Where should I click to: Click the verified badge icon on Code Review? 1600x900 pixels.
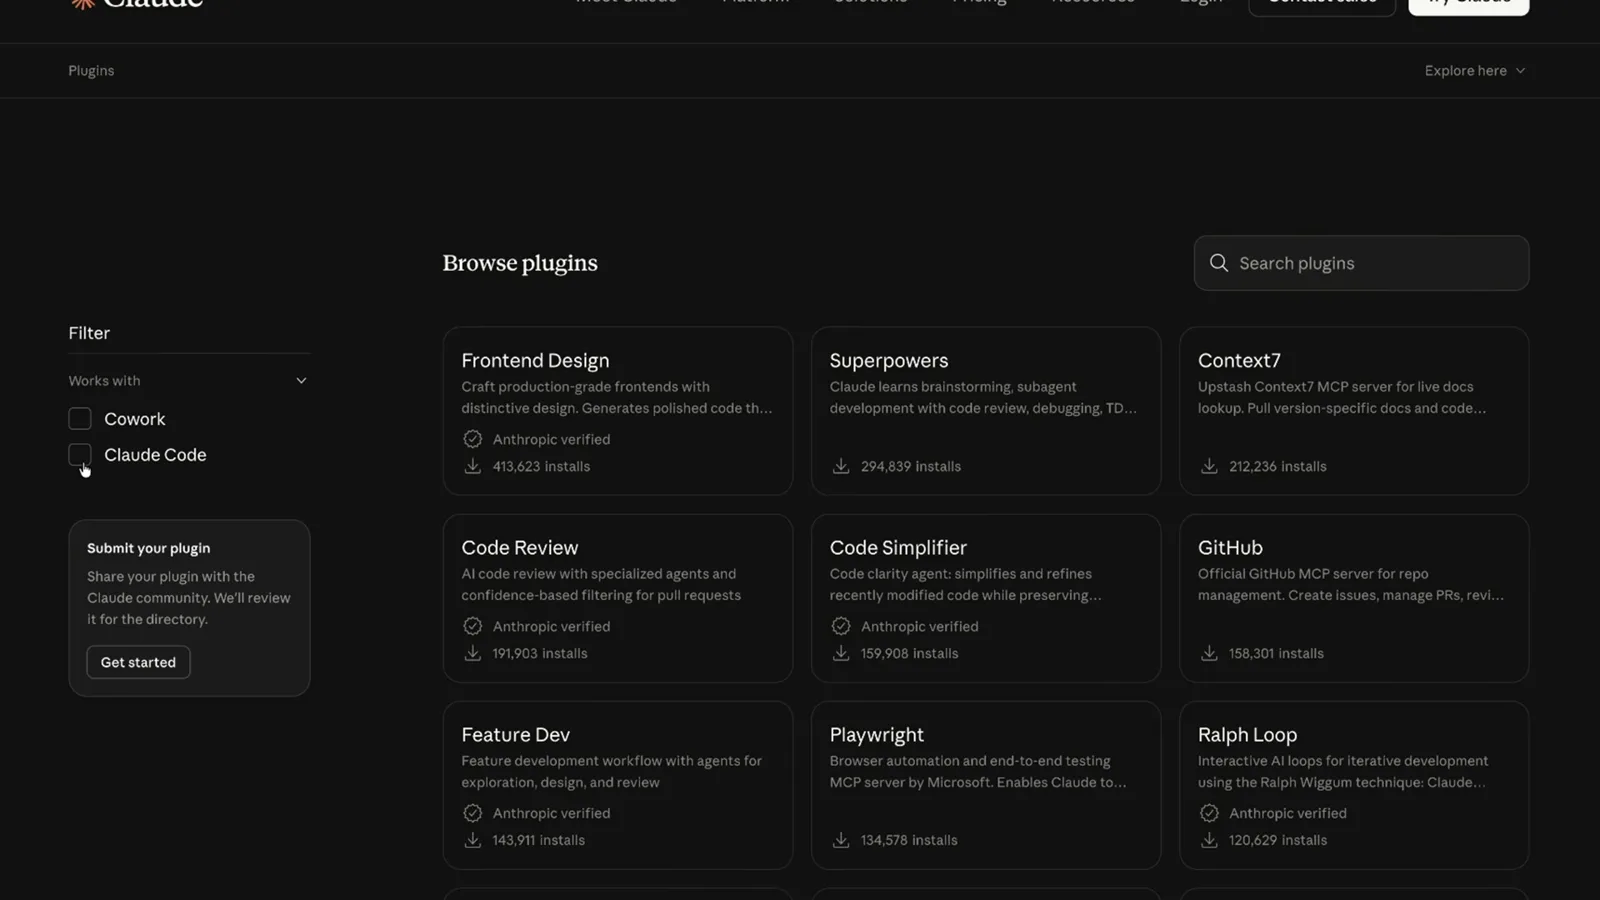pos(473,626)
